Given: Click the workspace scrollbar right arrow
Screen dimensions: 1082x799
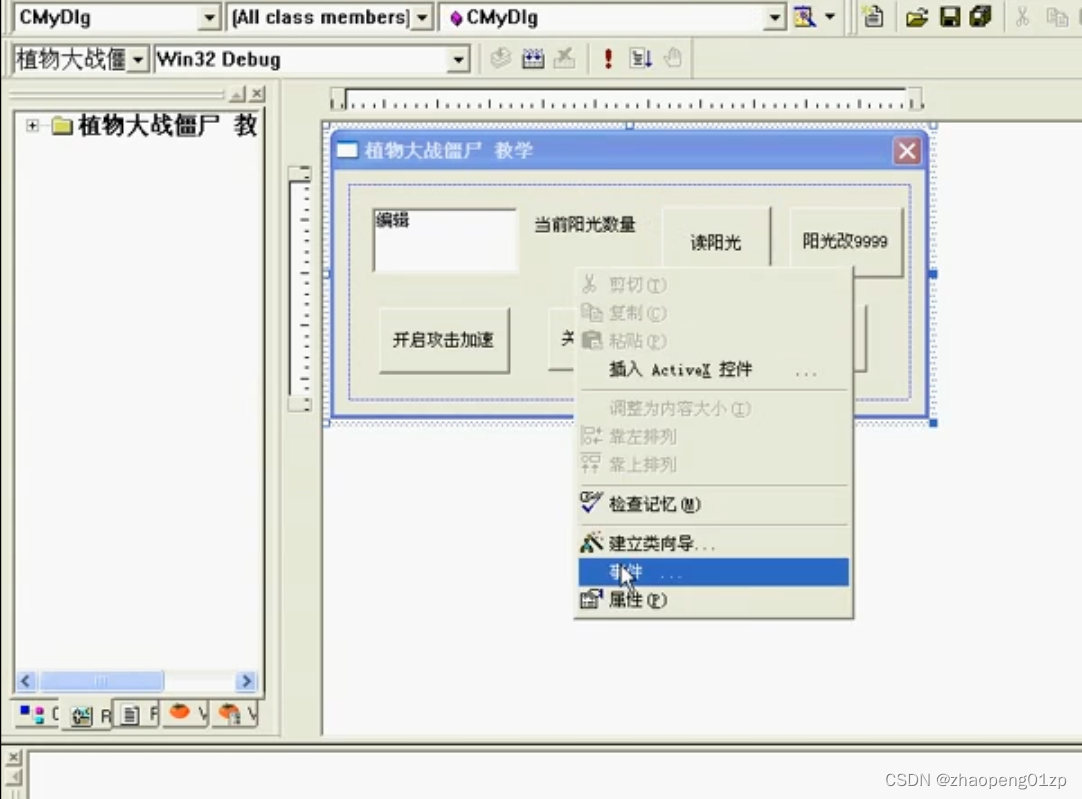Looking at the screenshot, I should [246, 681].
